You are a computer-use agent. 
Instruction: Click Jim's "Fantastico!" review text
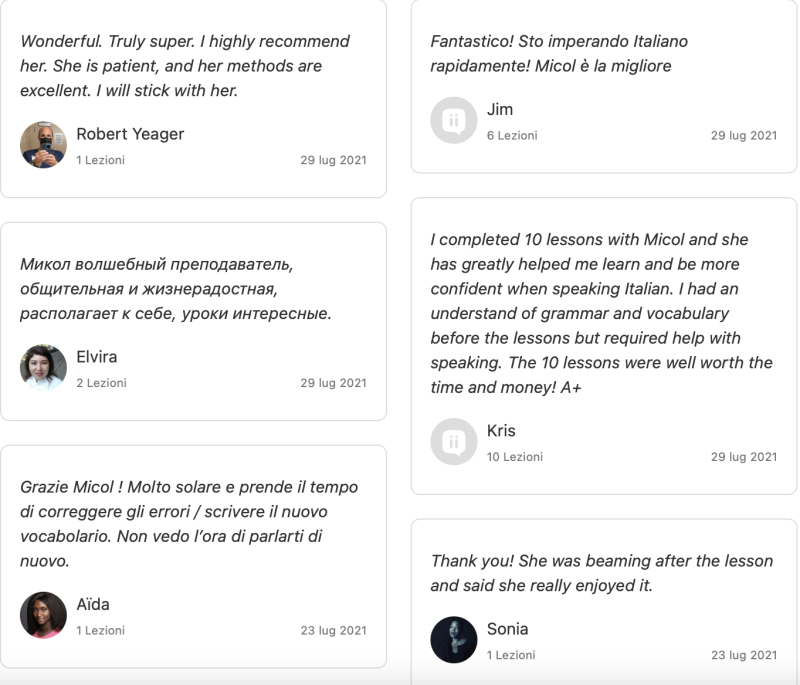point(558,54)
